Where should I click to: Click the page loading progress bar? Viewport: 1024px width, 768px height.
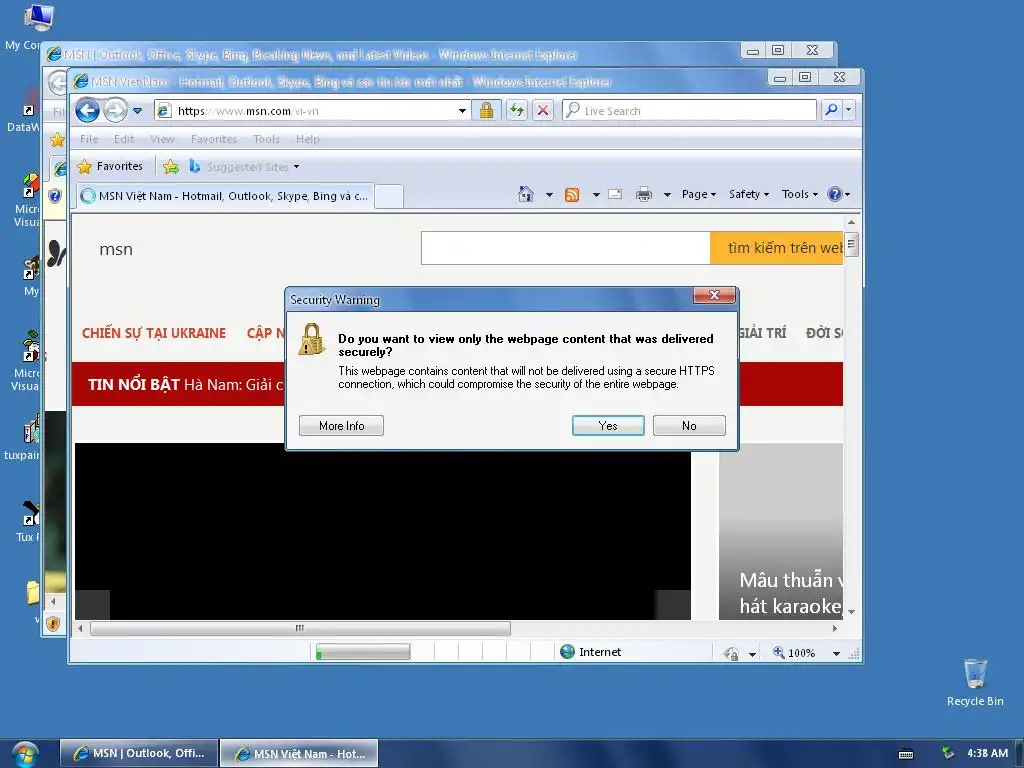point(363,652)
